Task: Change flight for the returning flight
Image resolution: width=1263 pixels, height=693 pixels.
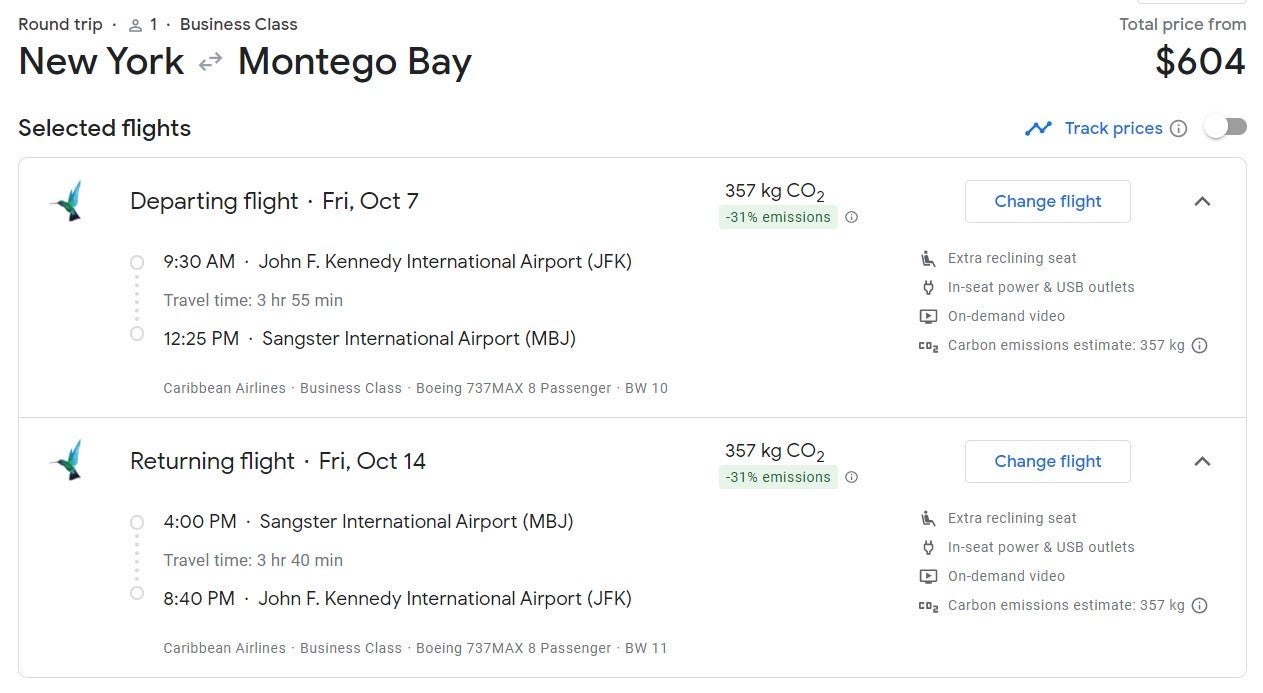Action: (1047, 461)
